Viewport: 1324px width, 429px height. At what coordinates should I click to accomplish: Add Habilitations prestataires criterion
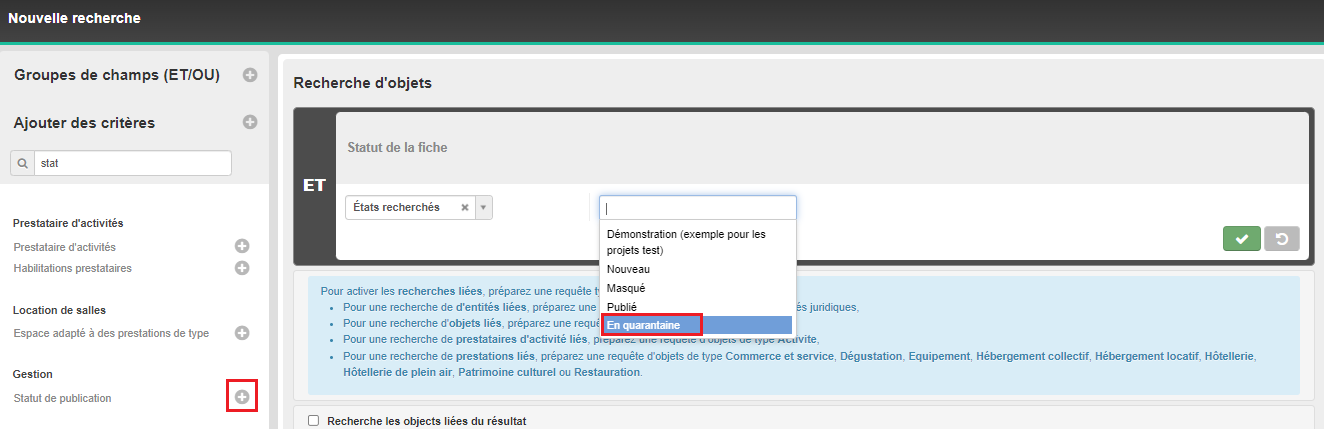[241, 268]
